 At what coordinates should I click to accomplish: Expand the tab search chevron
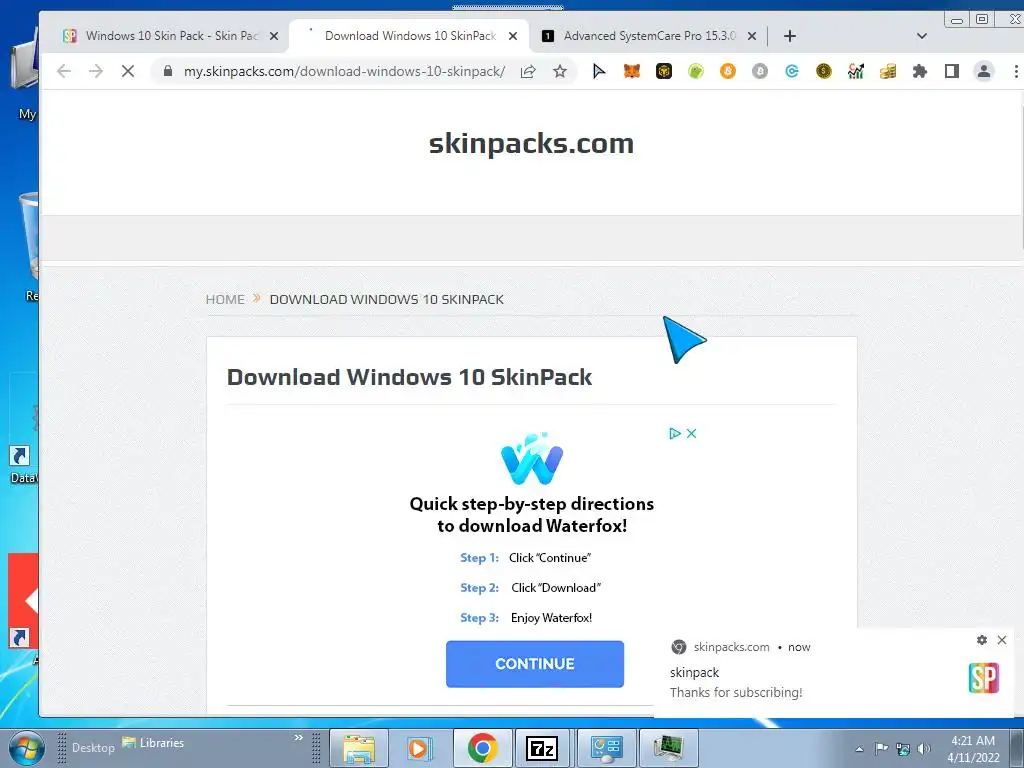tap(921, 36)
